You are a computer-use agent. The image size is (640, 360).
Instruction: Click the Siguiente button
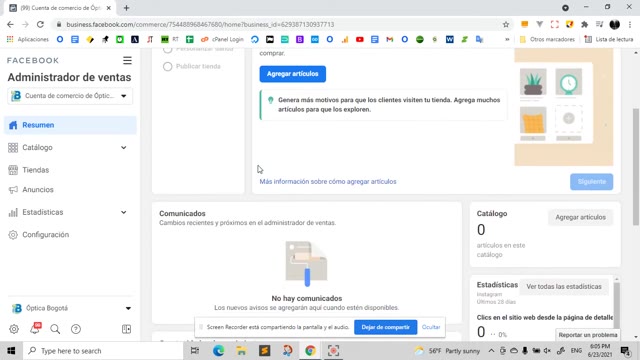tap(591, 182)
